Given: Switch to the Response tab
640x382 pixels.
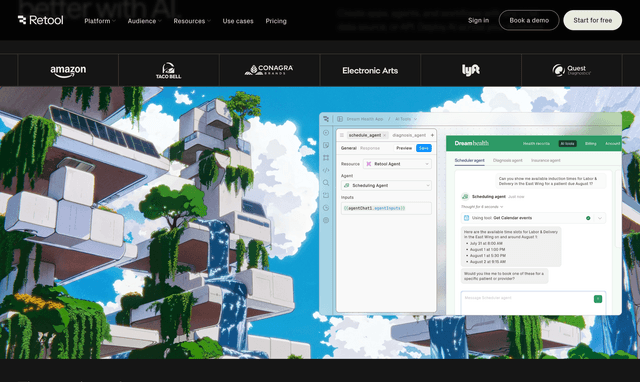Looking at the screenshot, I should point(370,148).
